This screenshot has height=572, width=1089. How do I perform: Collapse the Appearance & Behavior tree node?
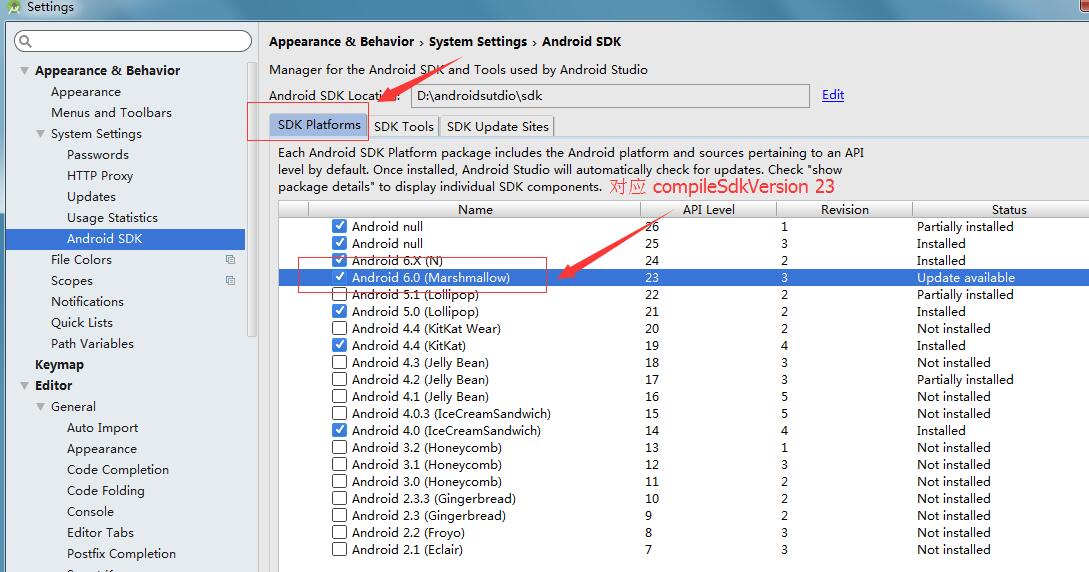[24, 71]
